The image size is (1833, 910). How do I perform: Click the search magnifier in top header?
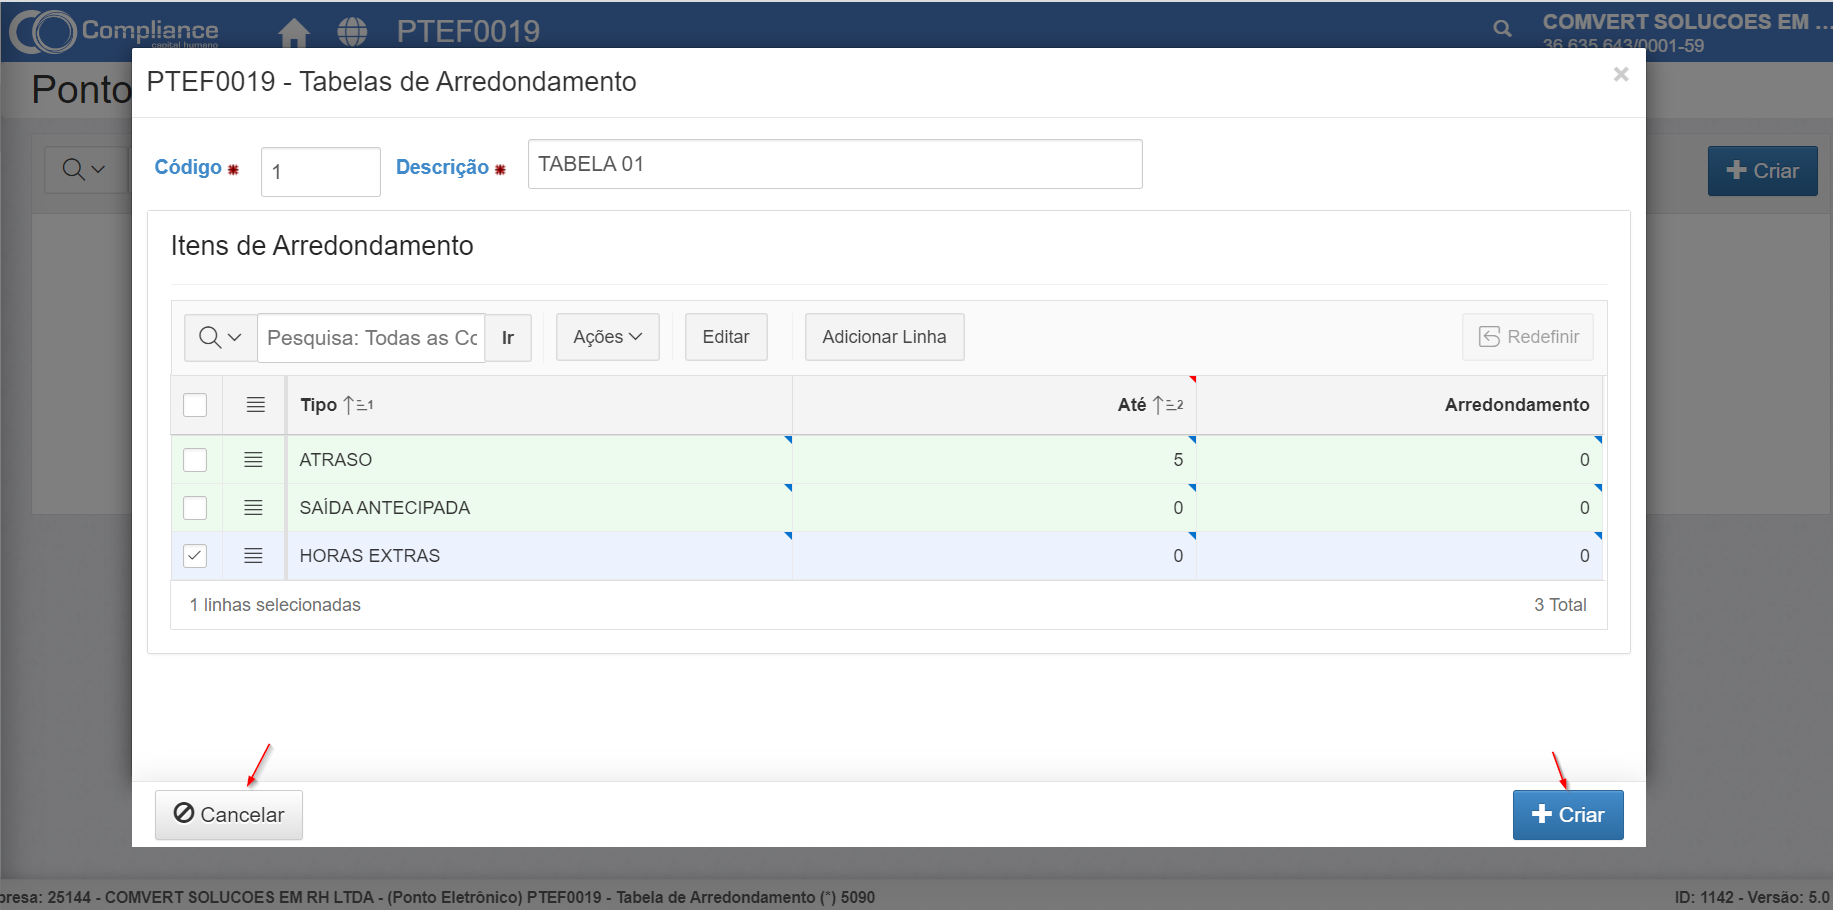[1502, 29]
